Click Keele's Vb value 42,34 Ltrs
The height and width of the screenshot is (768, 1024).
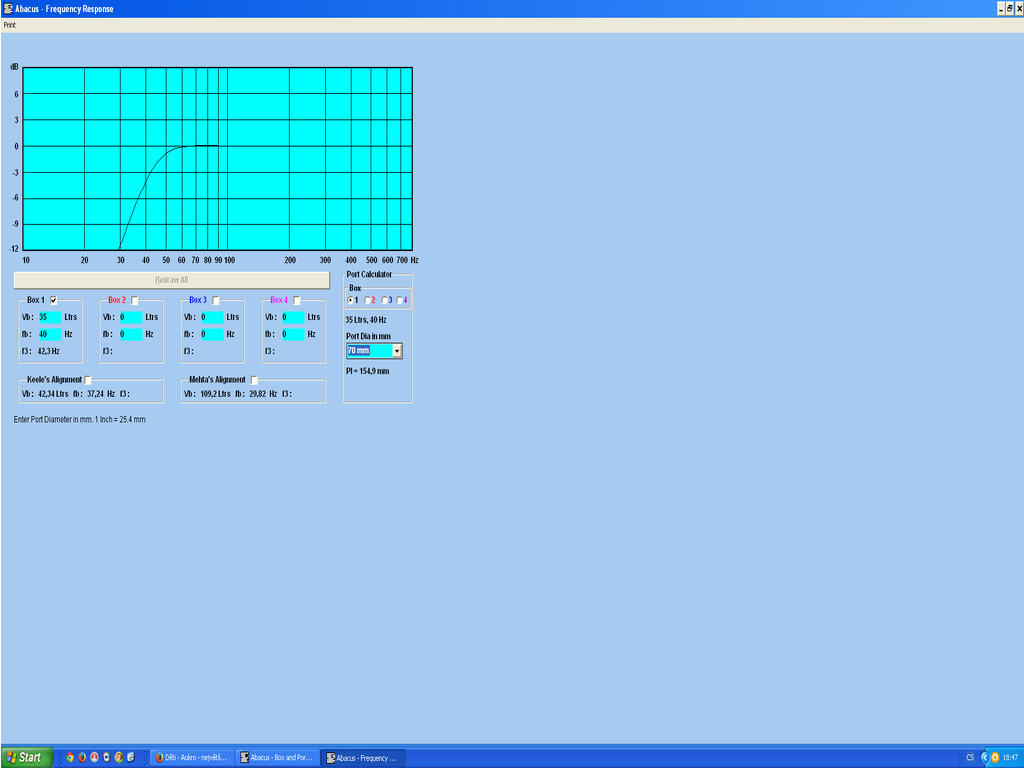(53, 394)
